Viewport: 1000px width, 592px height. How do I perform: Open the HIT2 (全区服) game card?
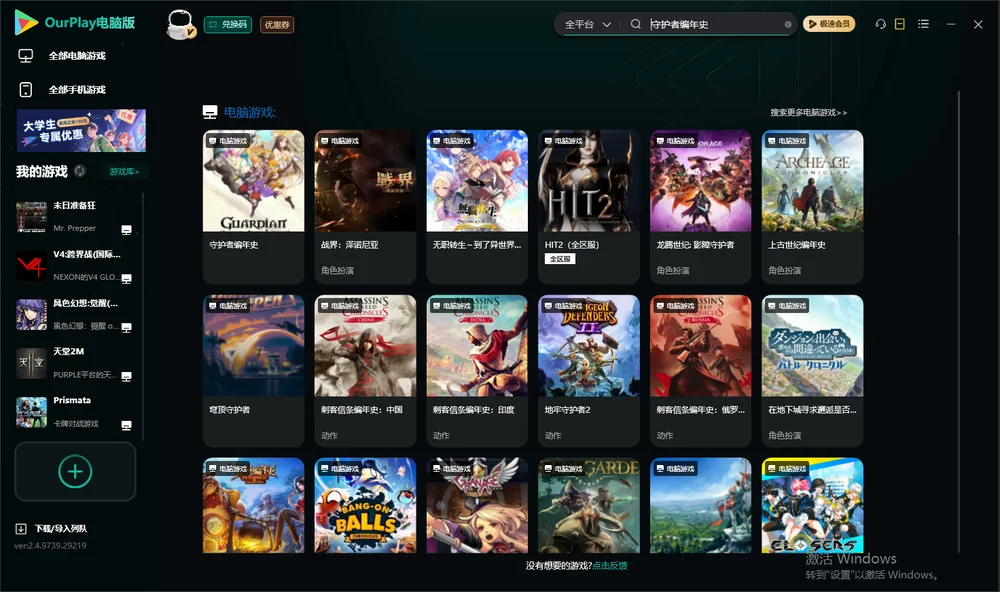(589, 207)
